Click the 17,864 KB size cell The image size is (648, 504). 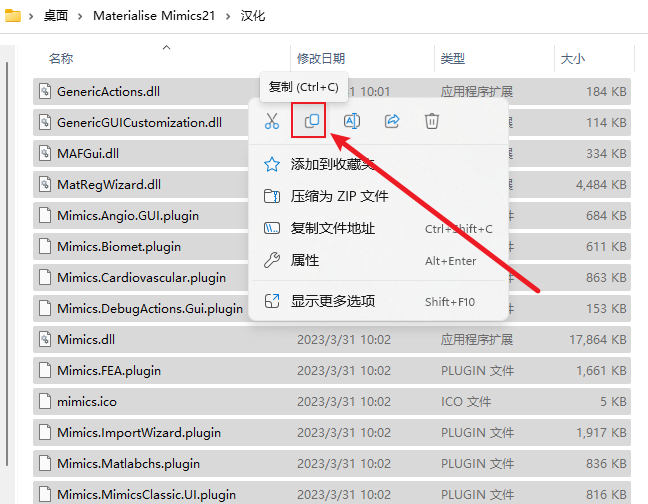598,340
